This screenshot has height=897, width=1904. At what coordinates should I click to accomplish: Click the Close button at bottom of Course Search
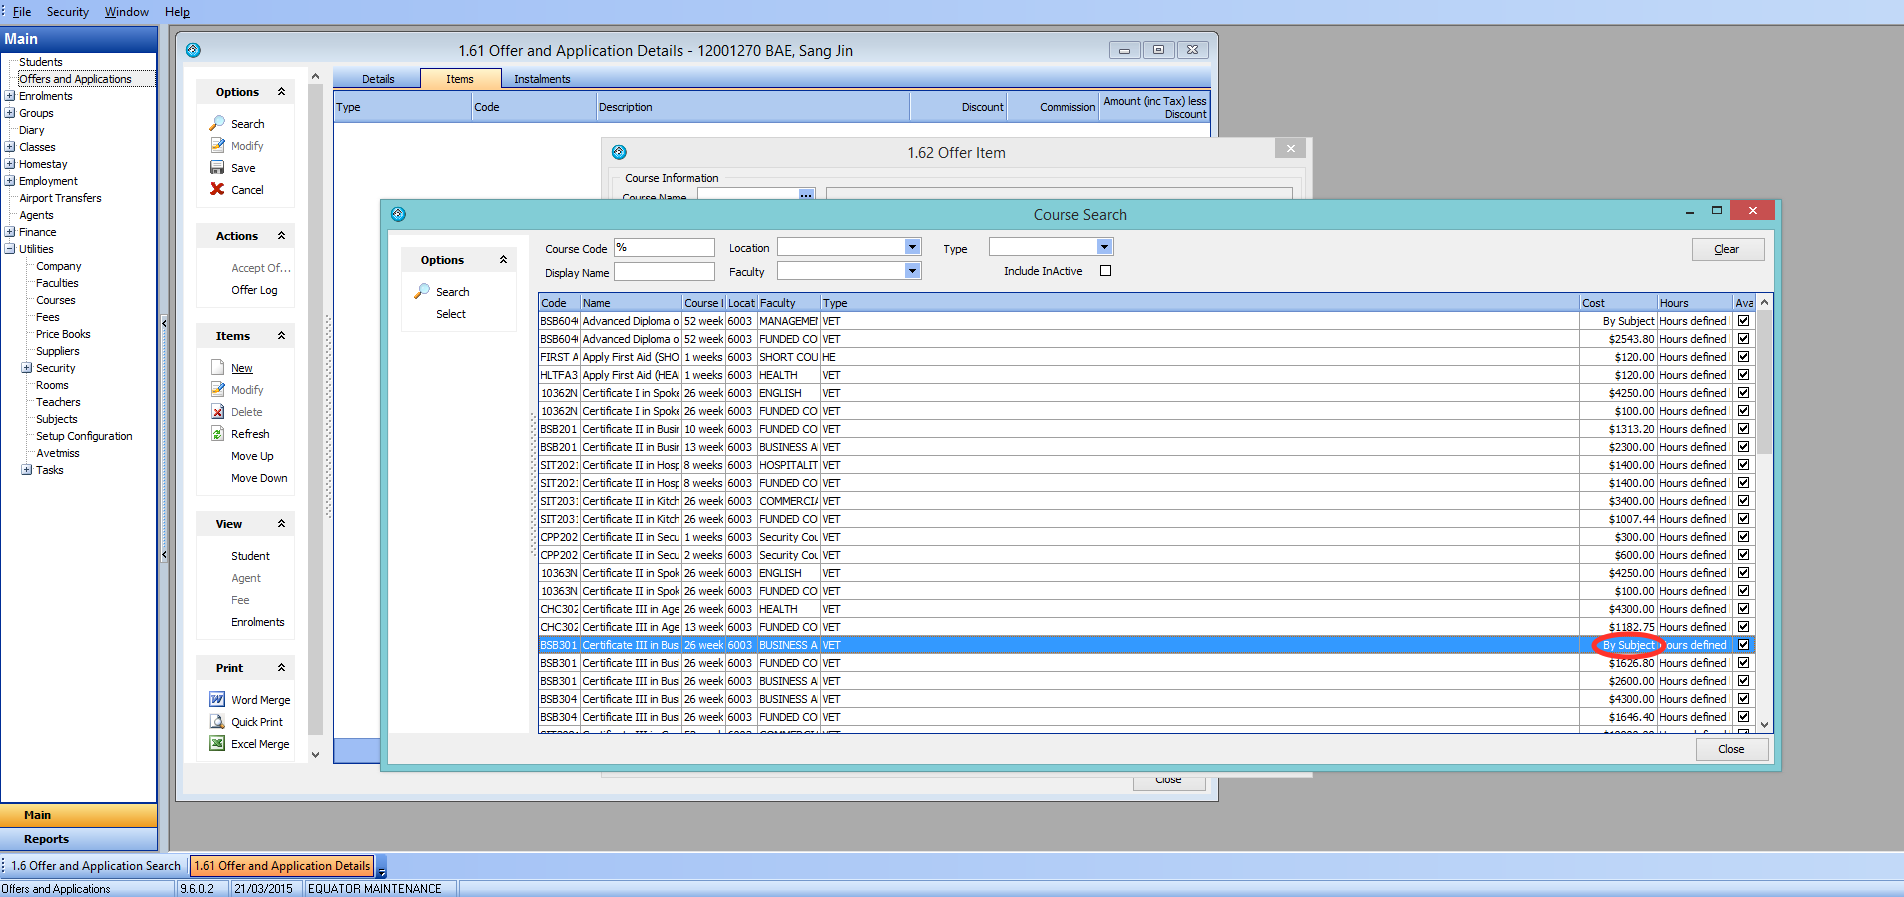point(1731,749)
